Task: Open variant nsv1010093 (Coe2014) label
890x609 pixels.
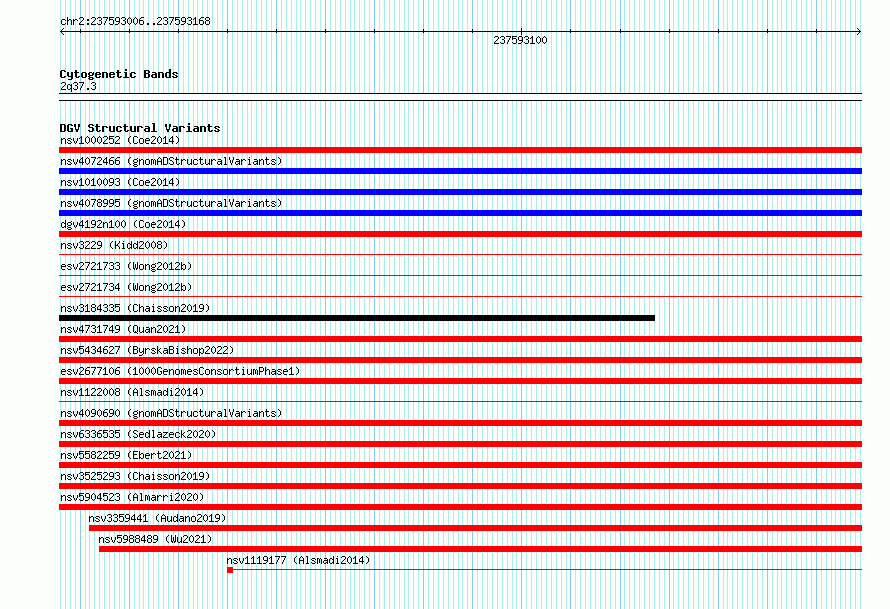Action: click(120, 182)
